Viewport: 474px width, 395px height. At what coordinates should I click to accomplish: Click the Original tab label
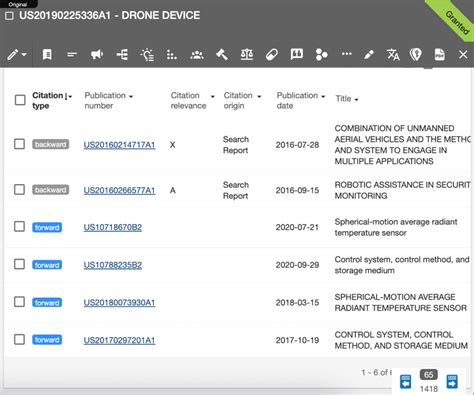point(18,4)
